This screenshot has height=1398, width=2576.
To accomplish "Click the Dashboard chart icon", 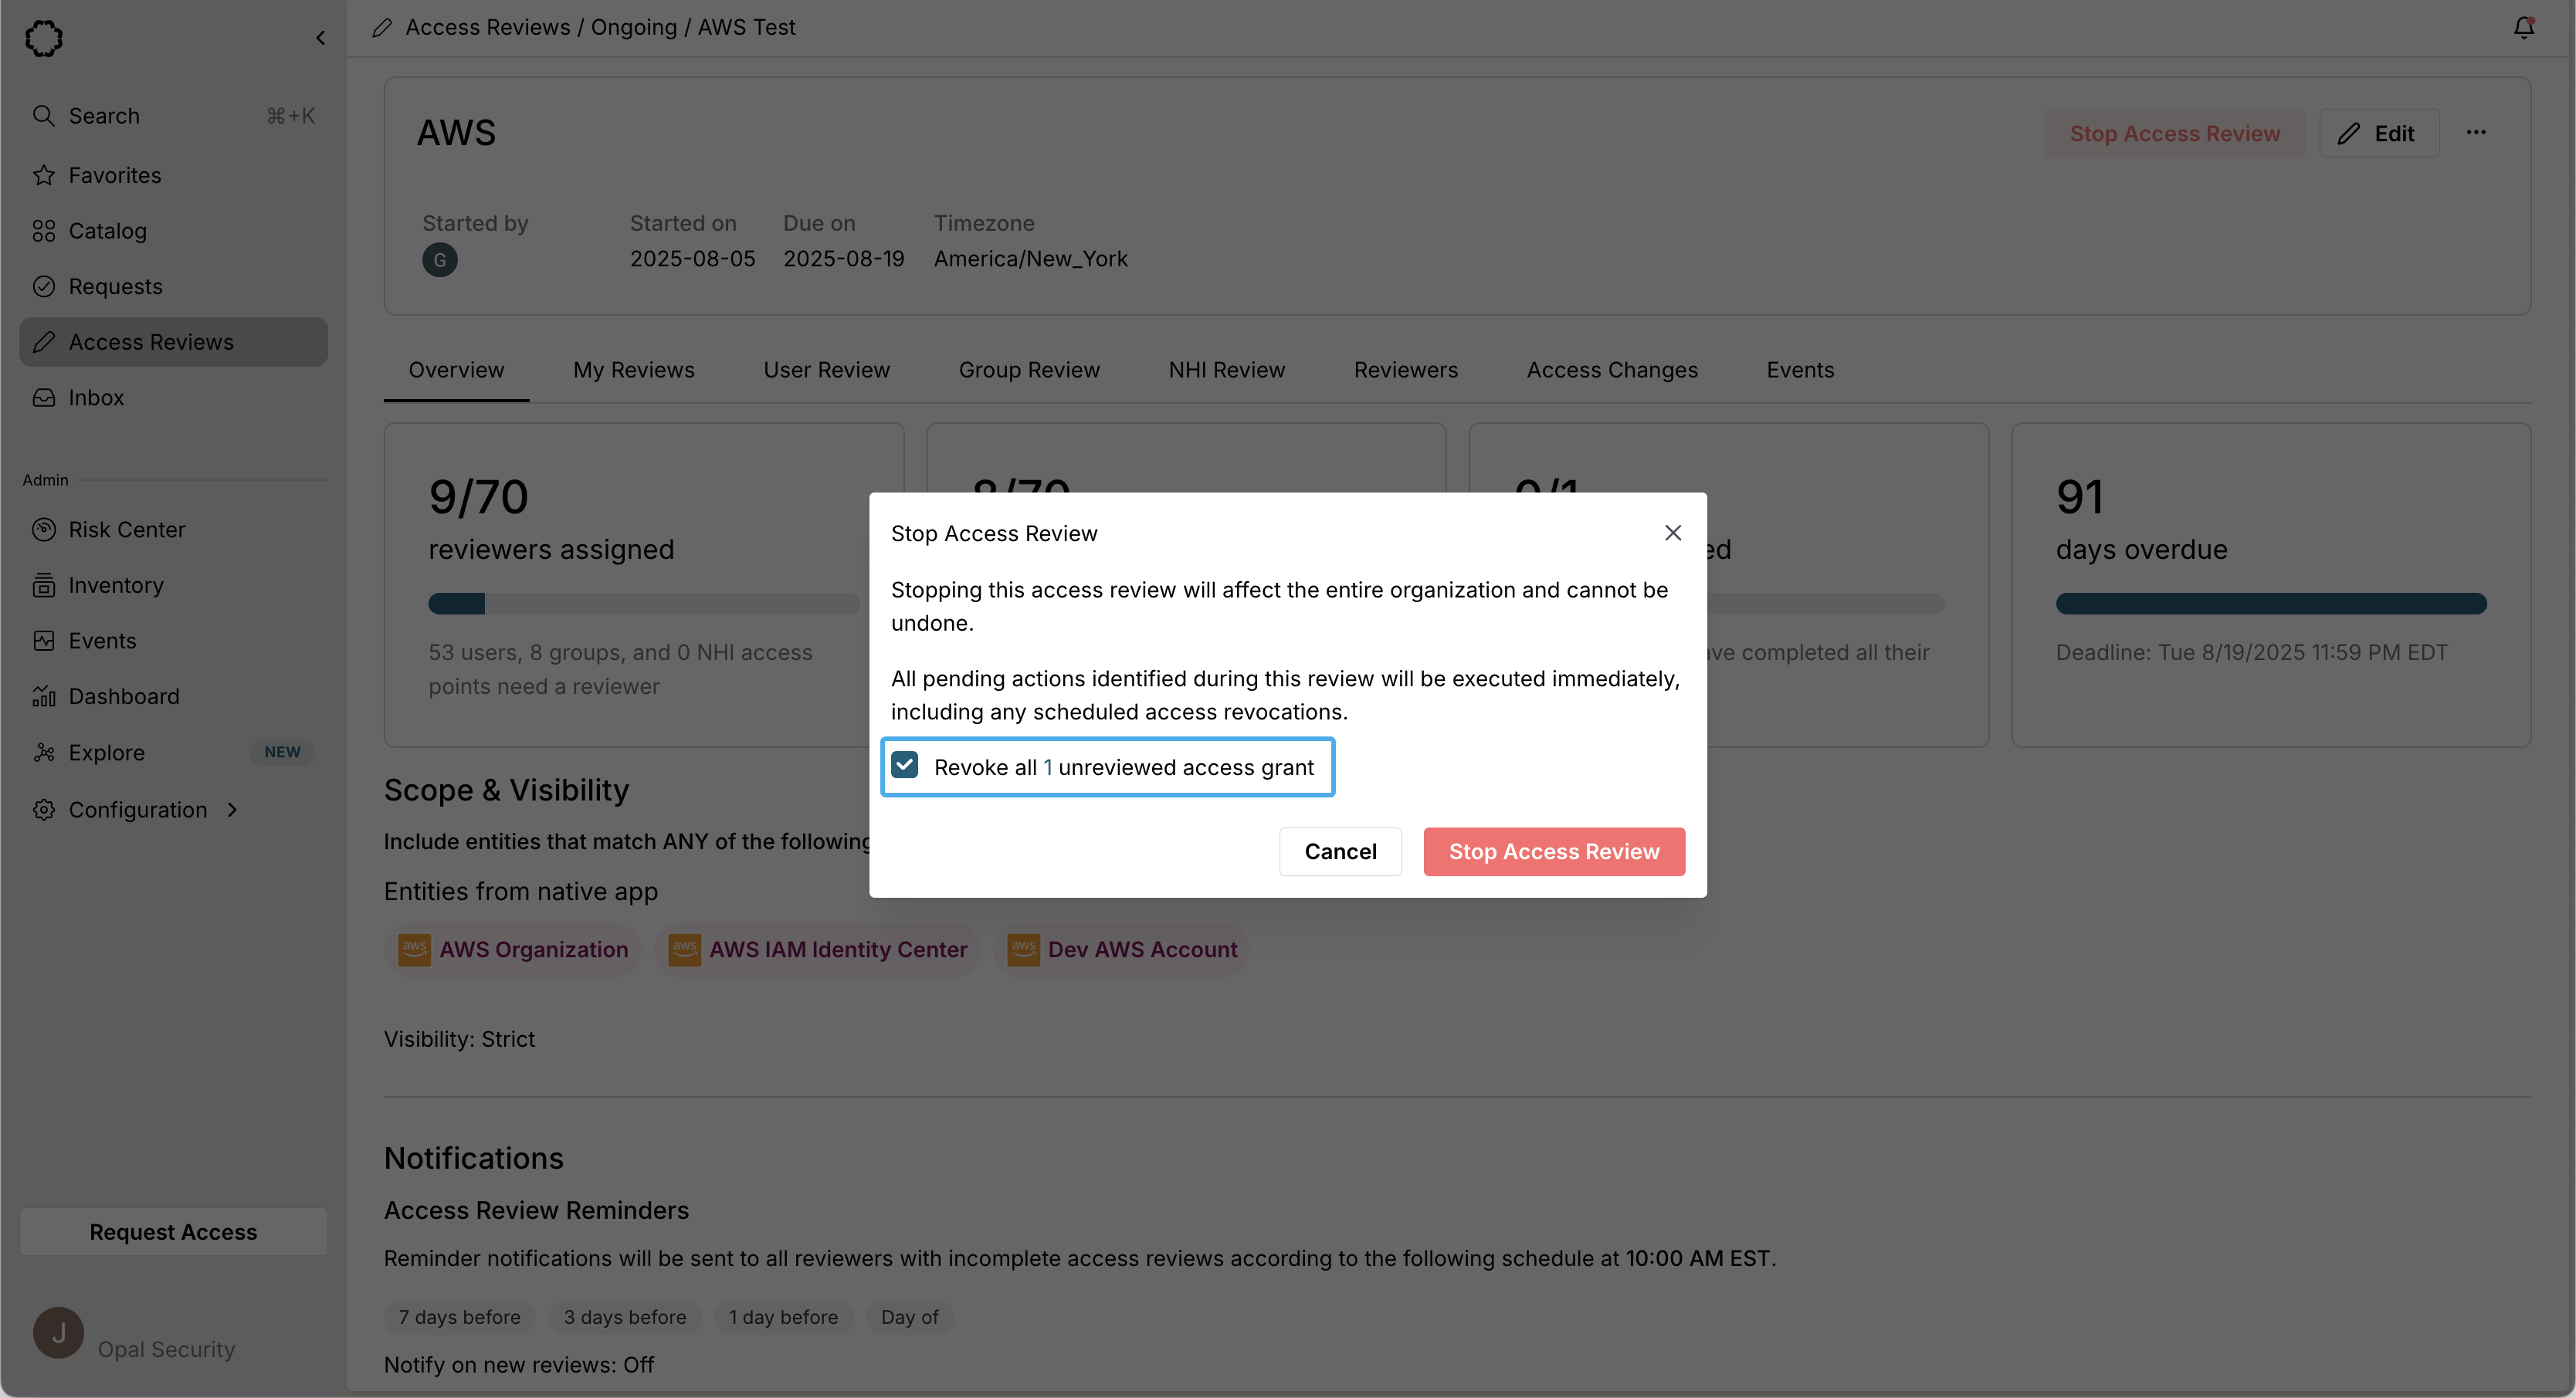I will (x=44, y=696).
